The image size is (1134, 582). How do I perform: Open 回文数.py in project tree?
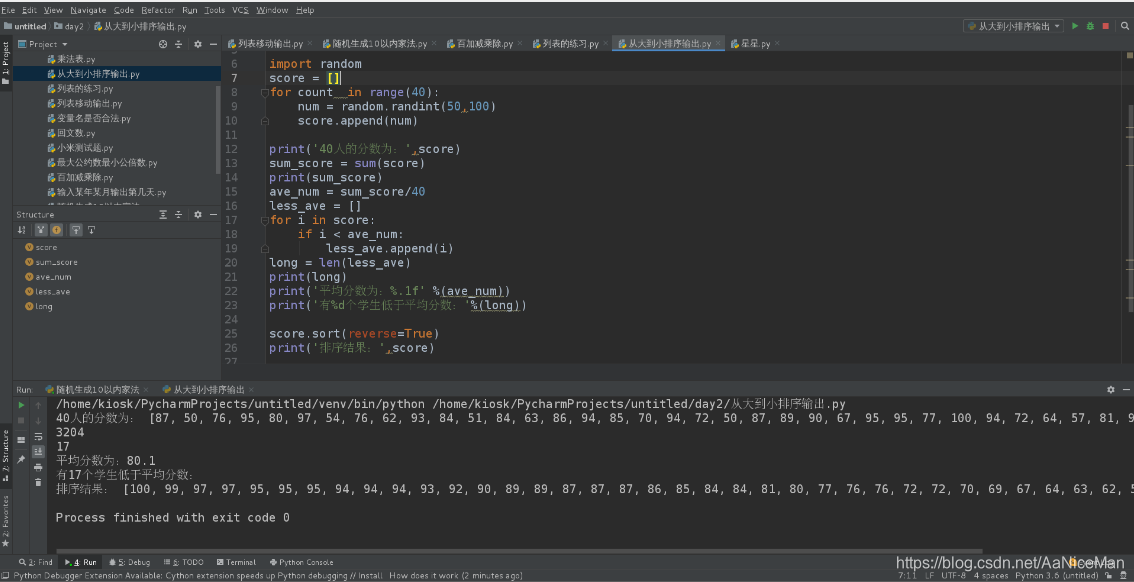[x=71, y=133]
